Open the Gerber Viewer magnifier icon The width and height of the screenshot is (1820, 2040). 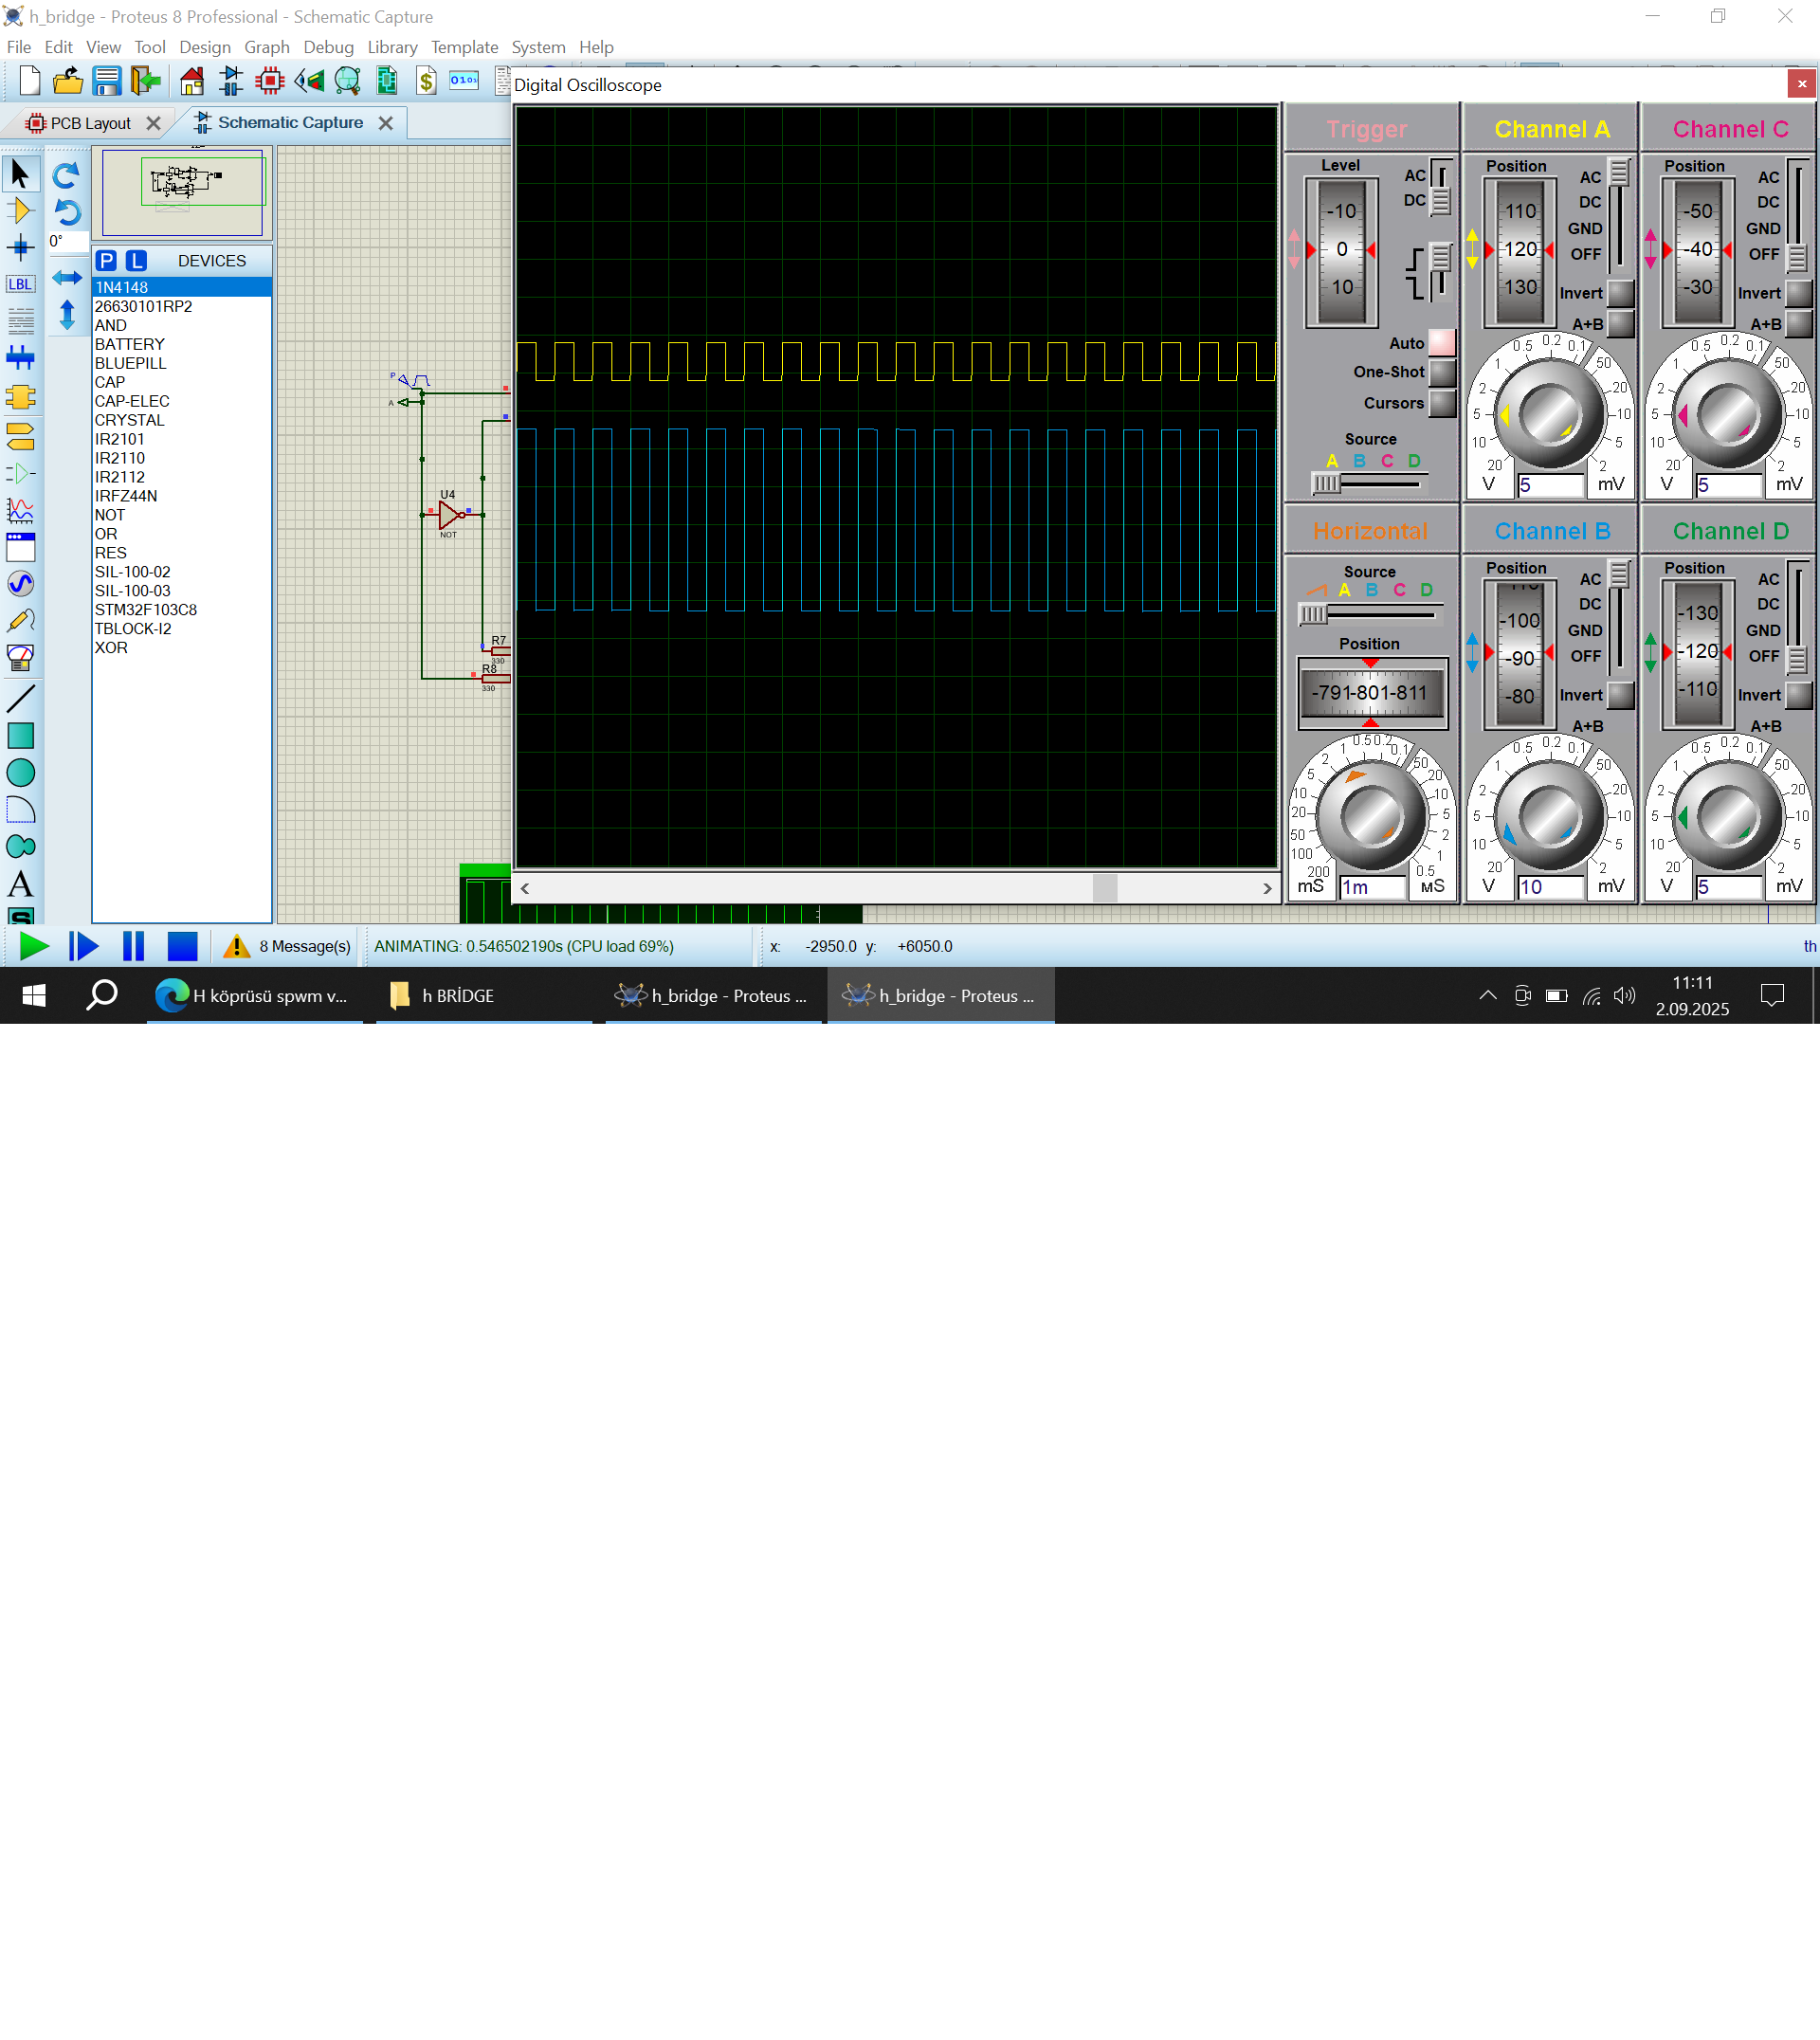pos(348,80)
